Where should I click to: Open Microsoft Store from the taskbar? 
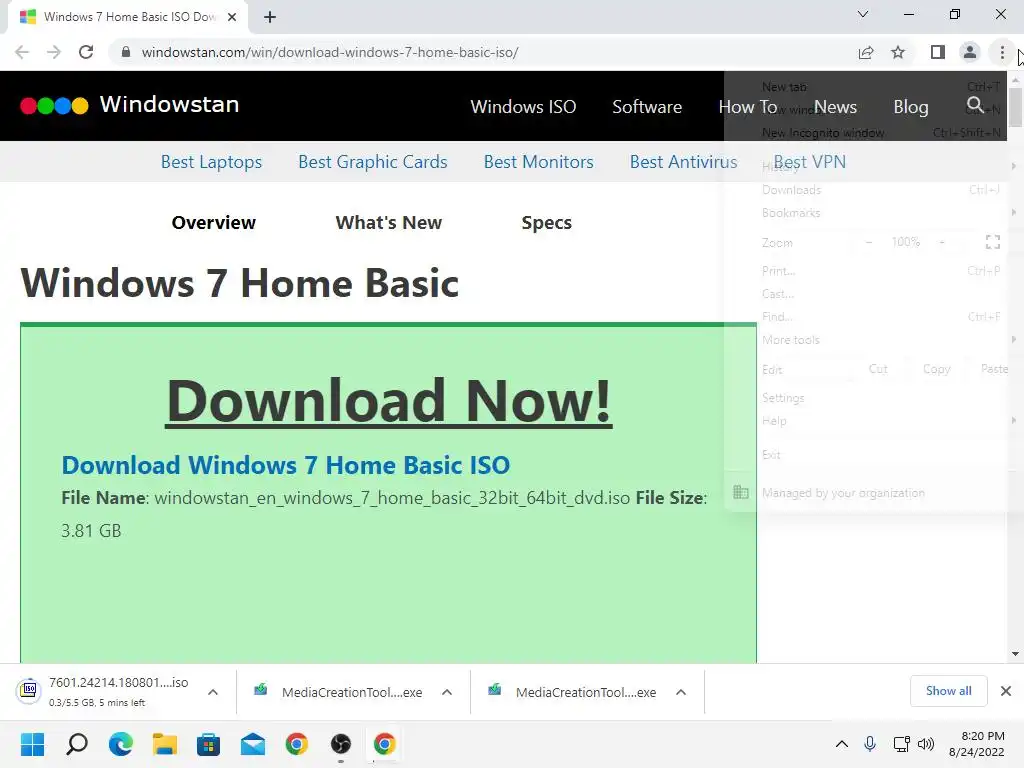point(208,744)
